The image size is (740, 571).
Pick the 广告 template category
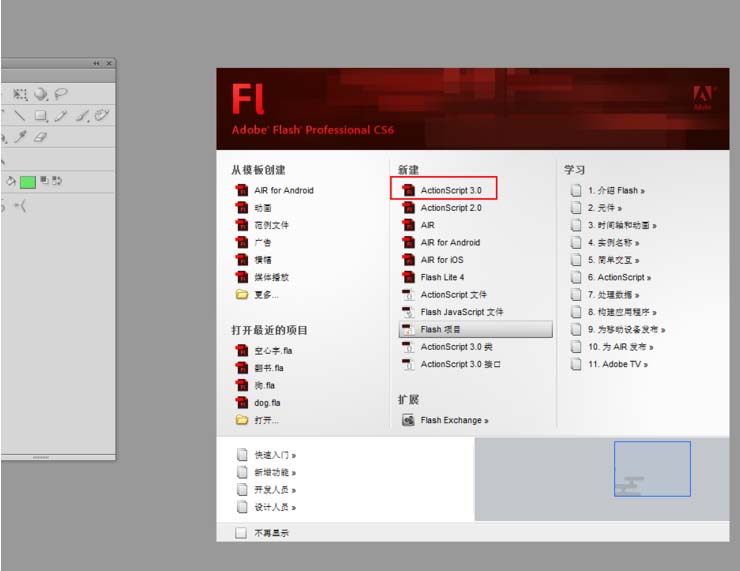[253, 243]
